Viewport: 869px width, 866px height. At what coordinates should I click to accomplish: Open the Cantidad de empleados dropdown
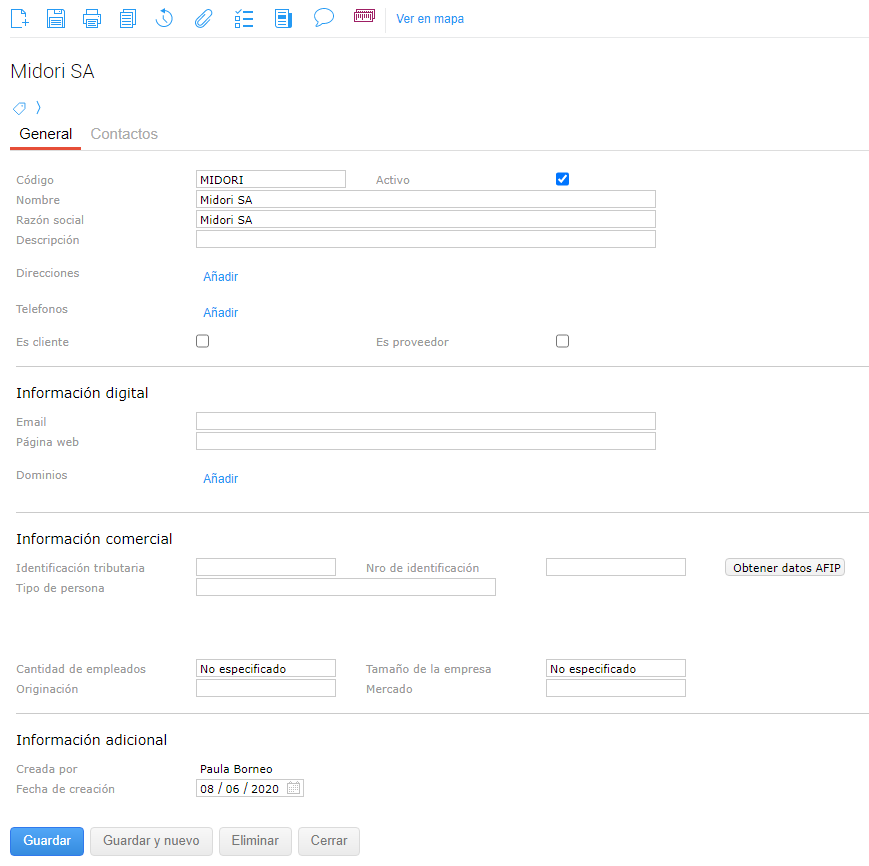[266, 668]
